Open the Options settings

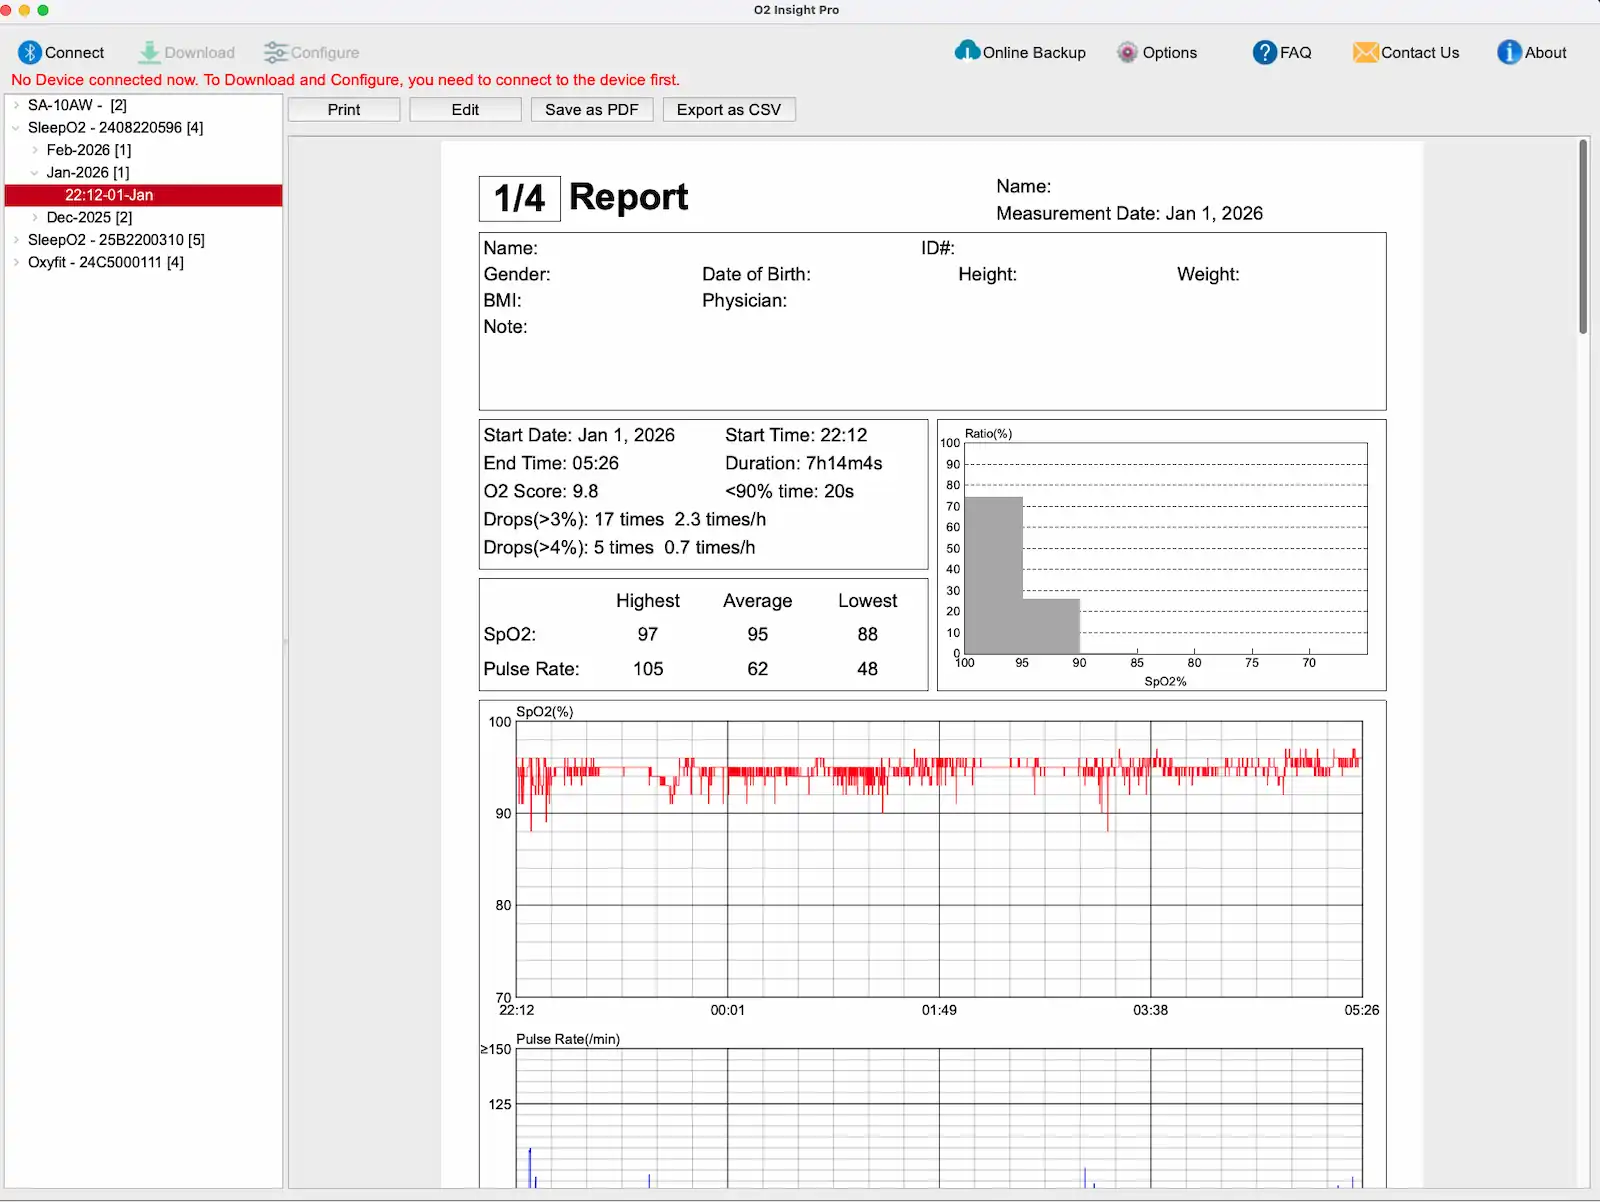(1157, 52)
